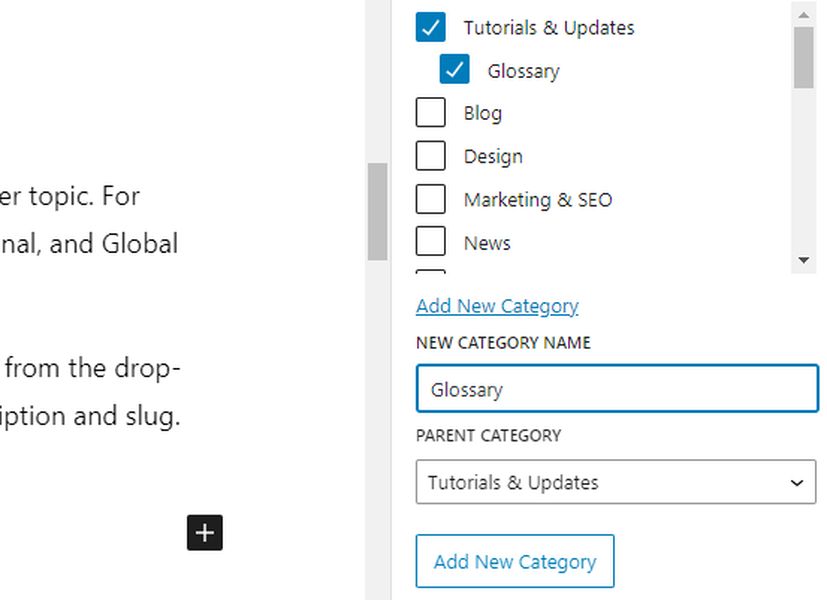Click the partially visible checkbox below News
The width and height of the screenshot is (827, 600).
coord(430,272)
